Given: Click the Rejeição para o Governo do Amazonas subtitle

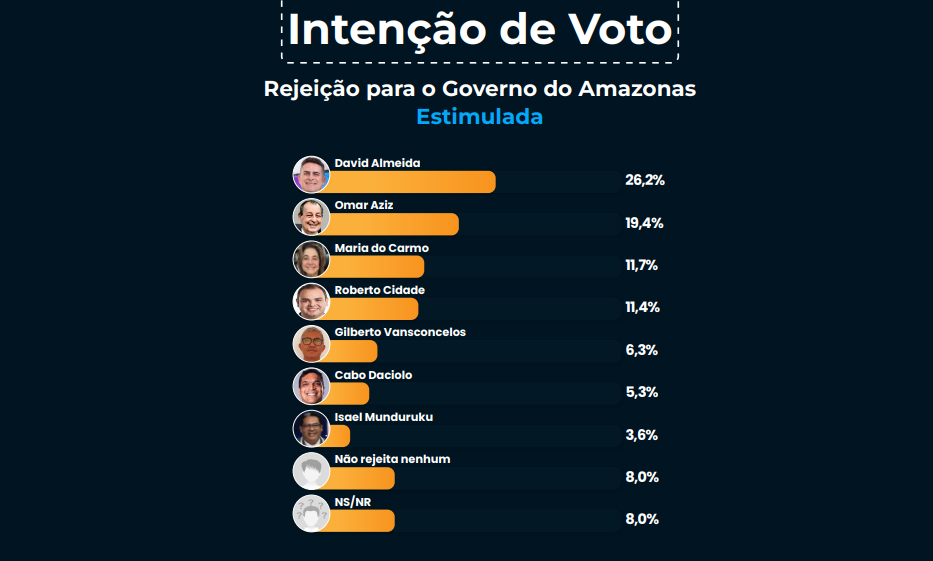Looking at the screenshot, I should pos(480,89).
